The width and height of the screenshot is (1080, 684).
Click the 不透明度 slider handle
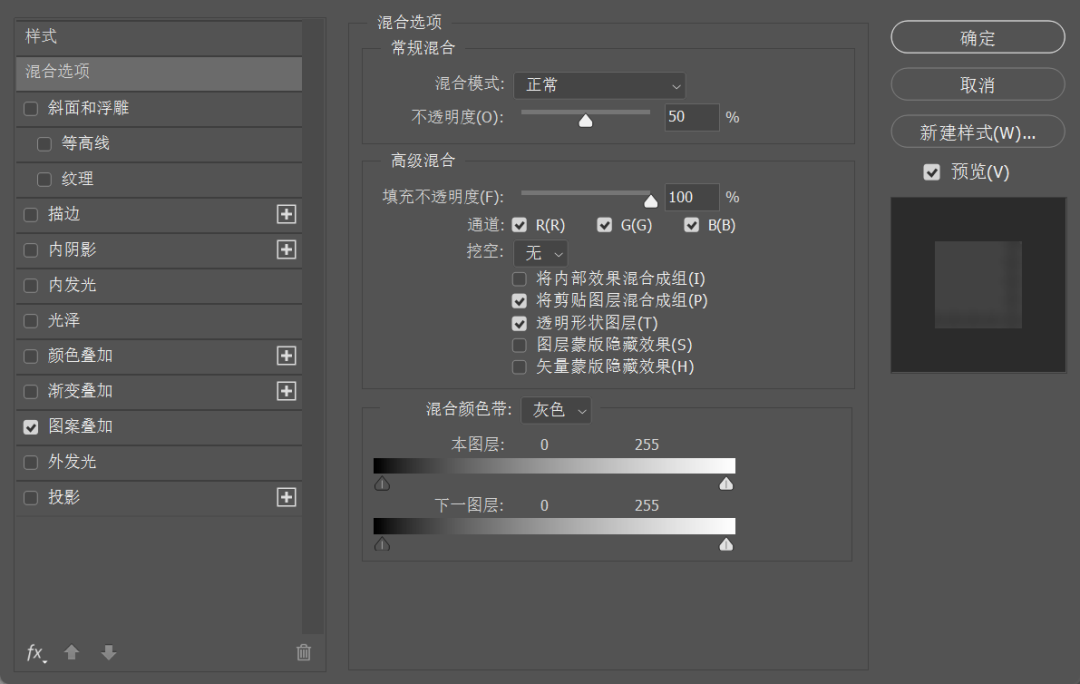[x=585, y=121]
